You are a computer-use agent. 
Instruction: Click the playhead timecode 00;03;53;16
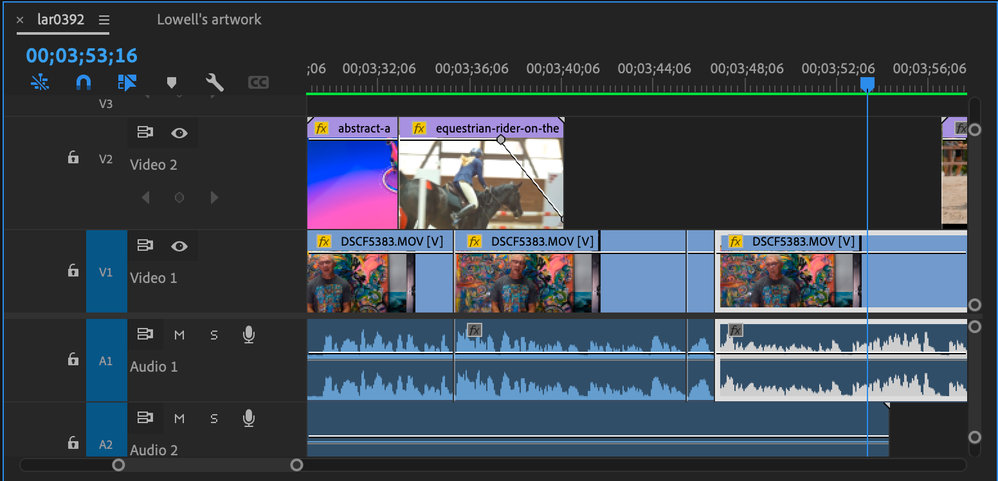81,55
